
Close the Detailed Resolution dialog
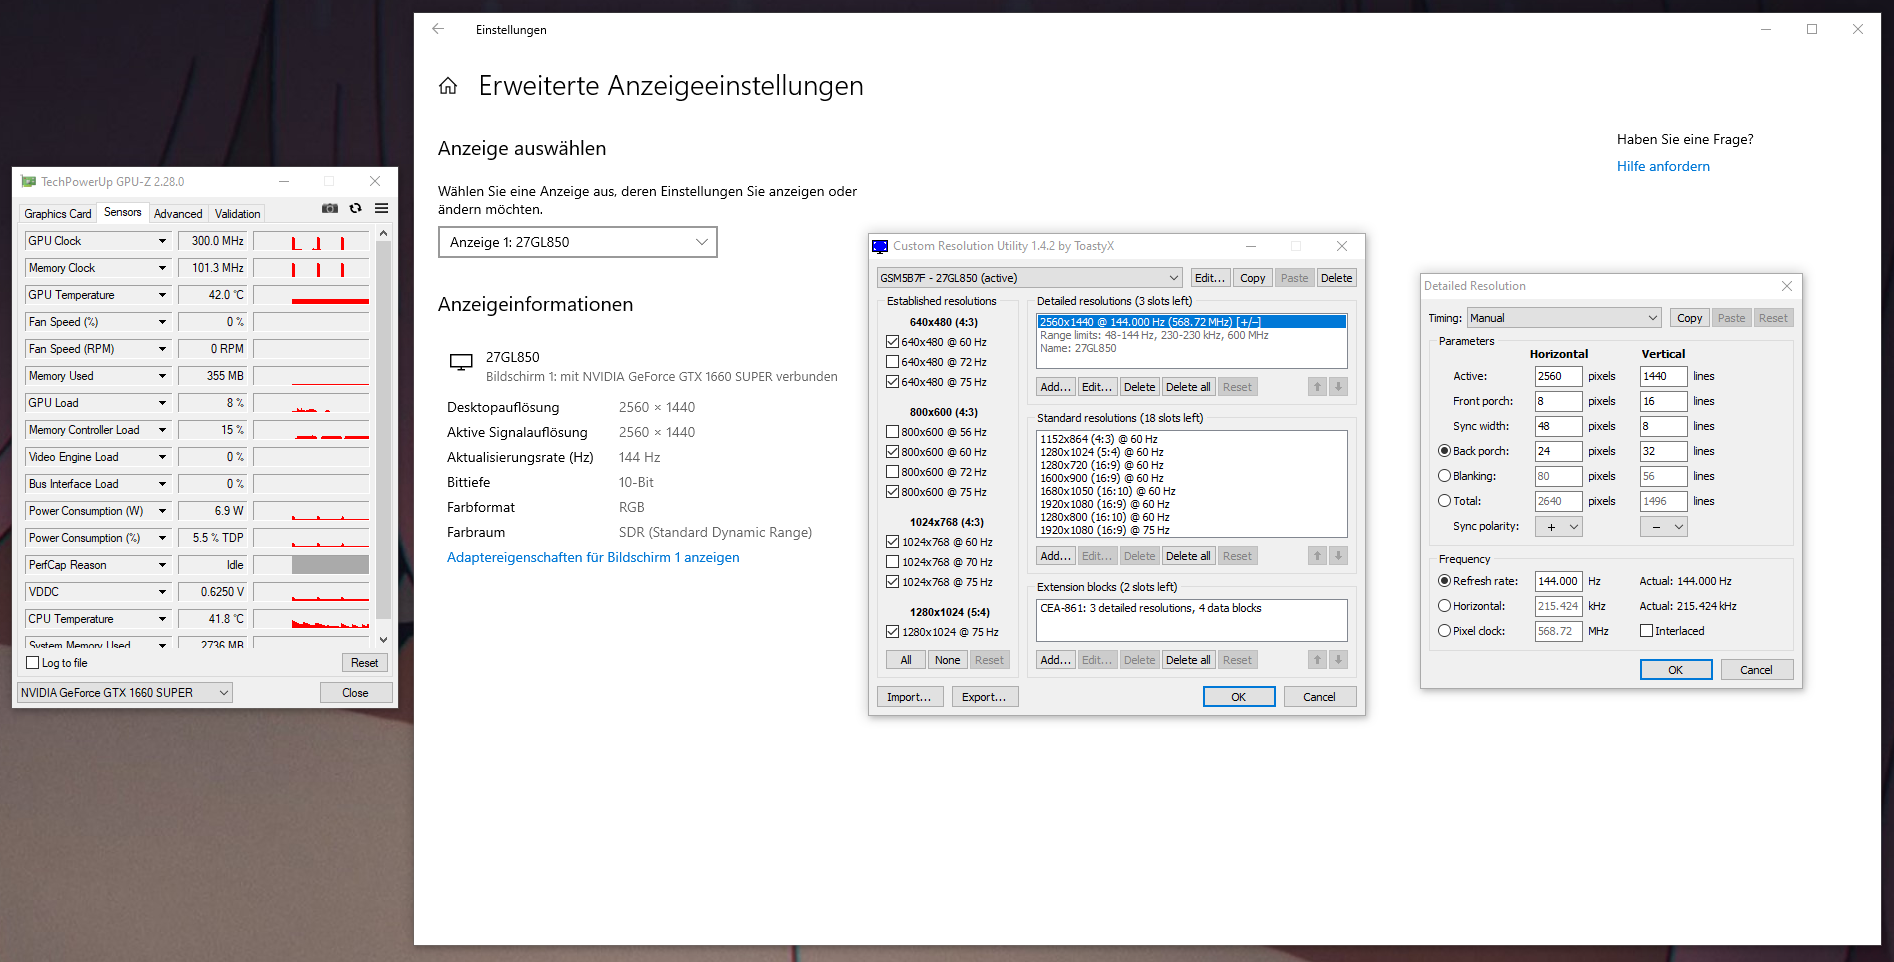pyautogui.click(x=1787, y=286)
